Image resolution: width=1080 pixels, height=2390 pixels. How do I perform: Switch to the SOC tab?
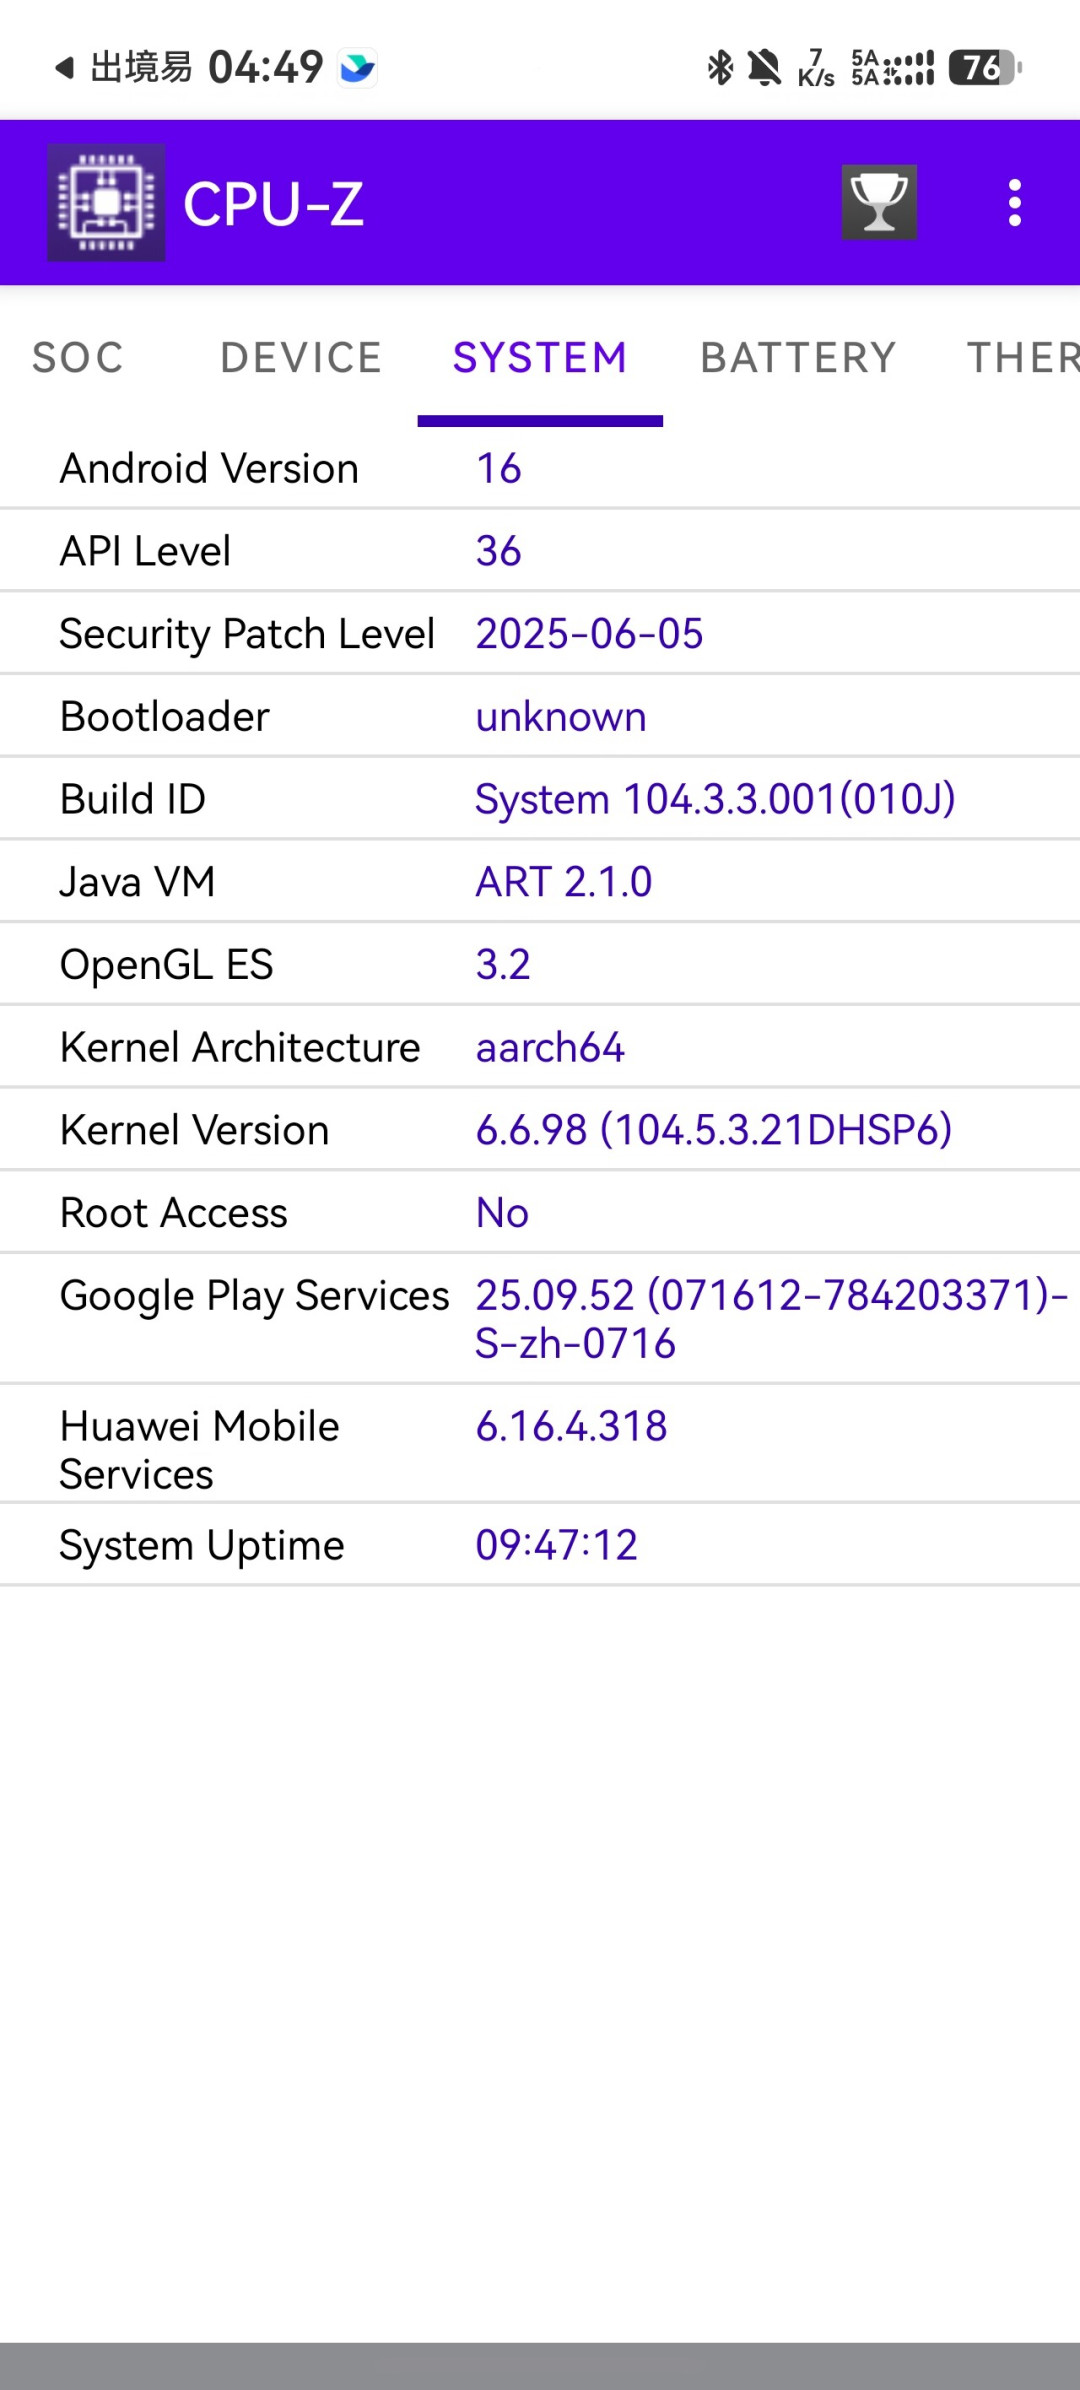coord(78,357)
